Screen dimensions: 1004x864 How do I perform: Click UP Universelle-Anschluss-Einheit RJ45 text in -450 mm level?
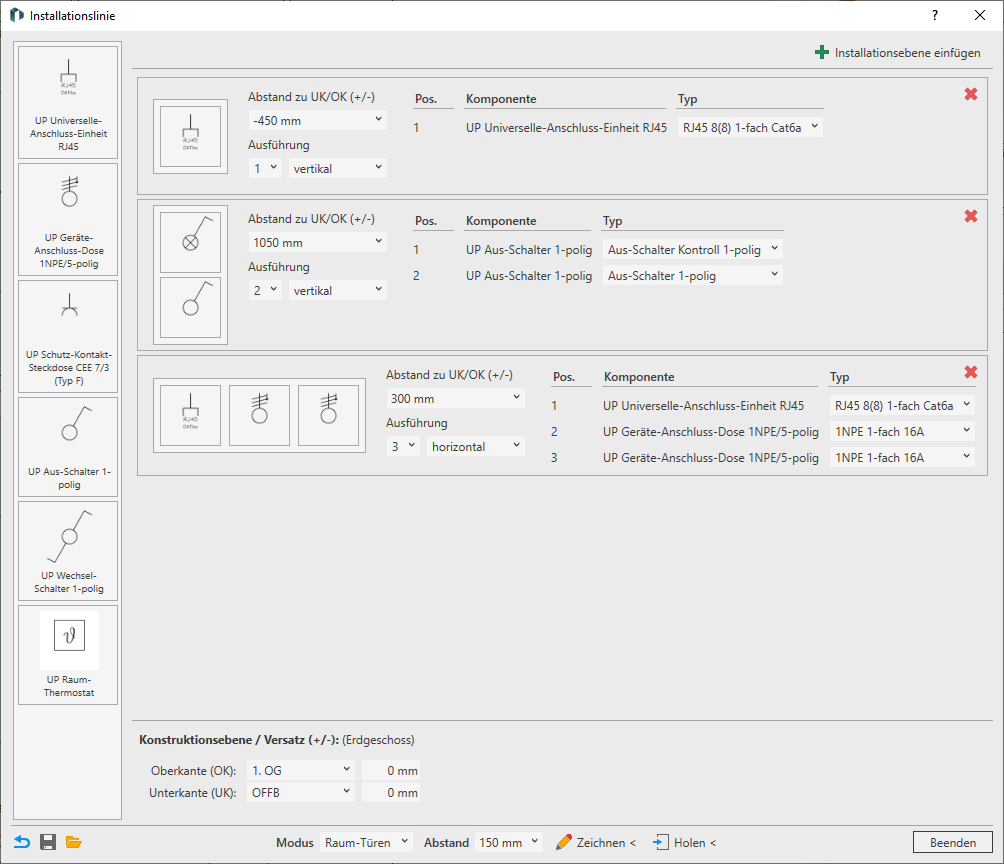click(566, 127)
